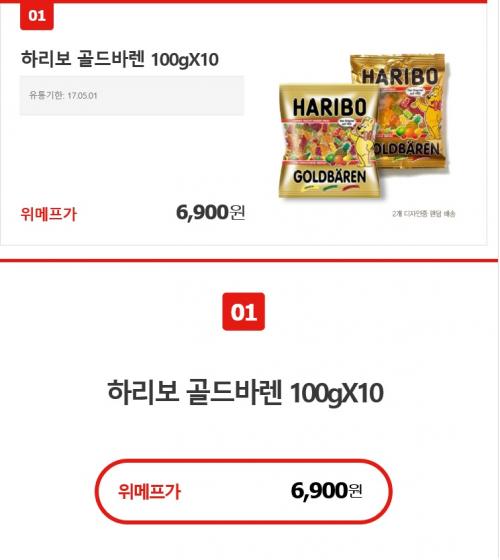This screenshot has width=500, height=560.
Task: Open the large centered 하리보 골드바렌 100gX10 title
Action: [245, 392]
